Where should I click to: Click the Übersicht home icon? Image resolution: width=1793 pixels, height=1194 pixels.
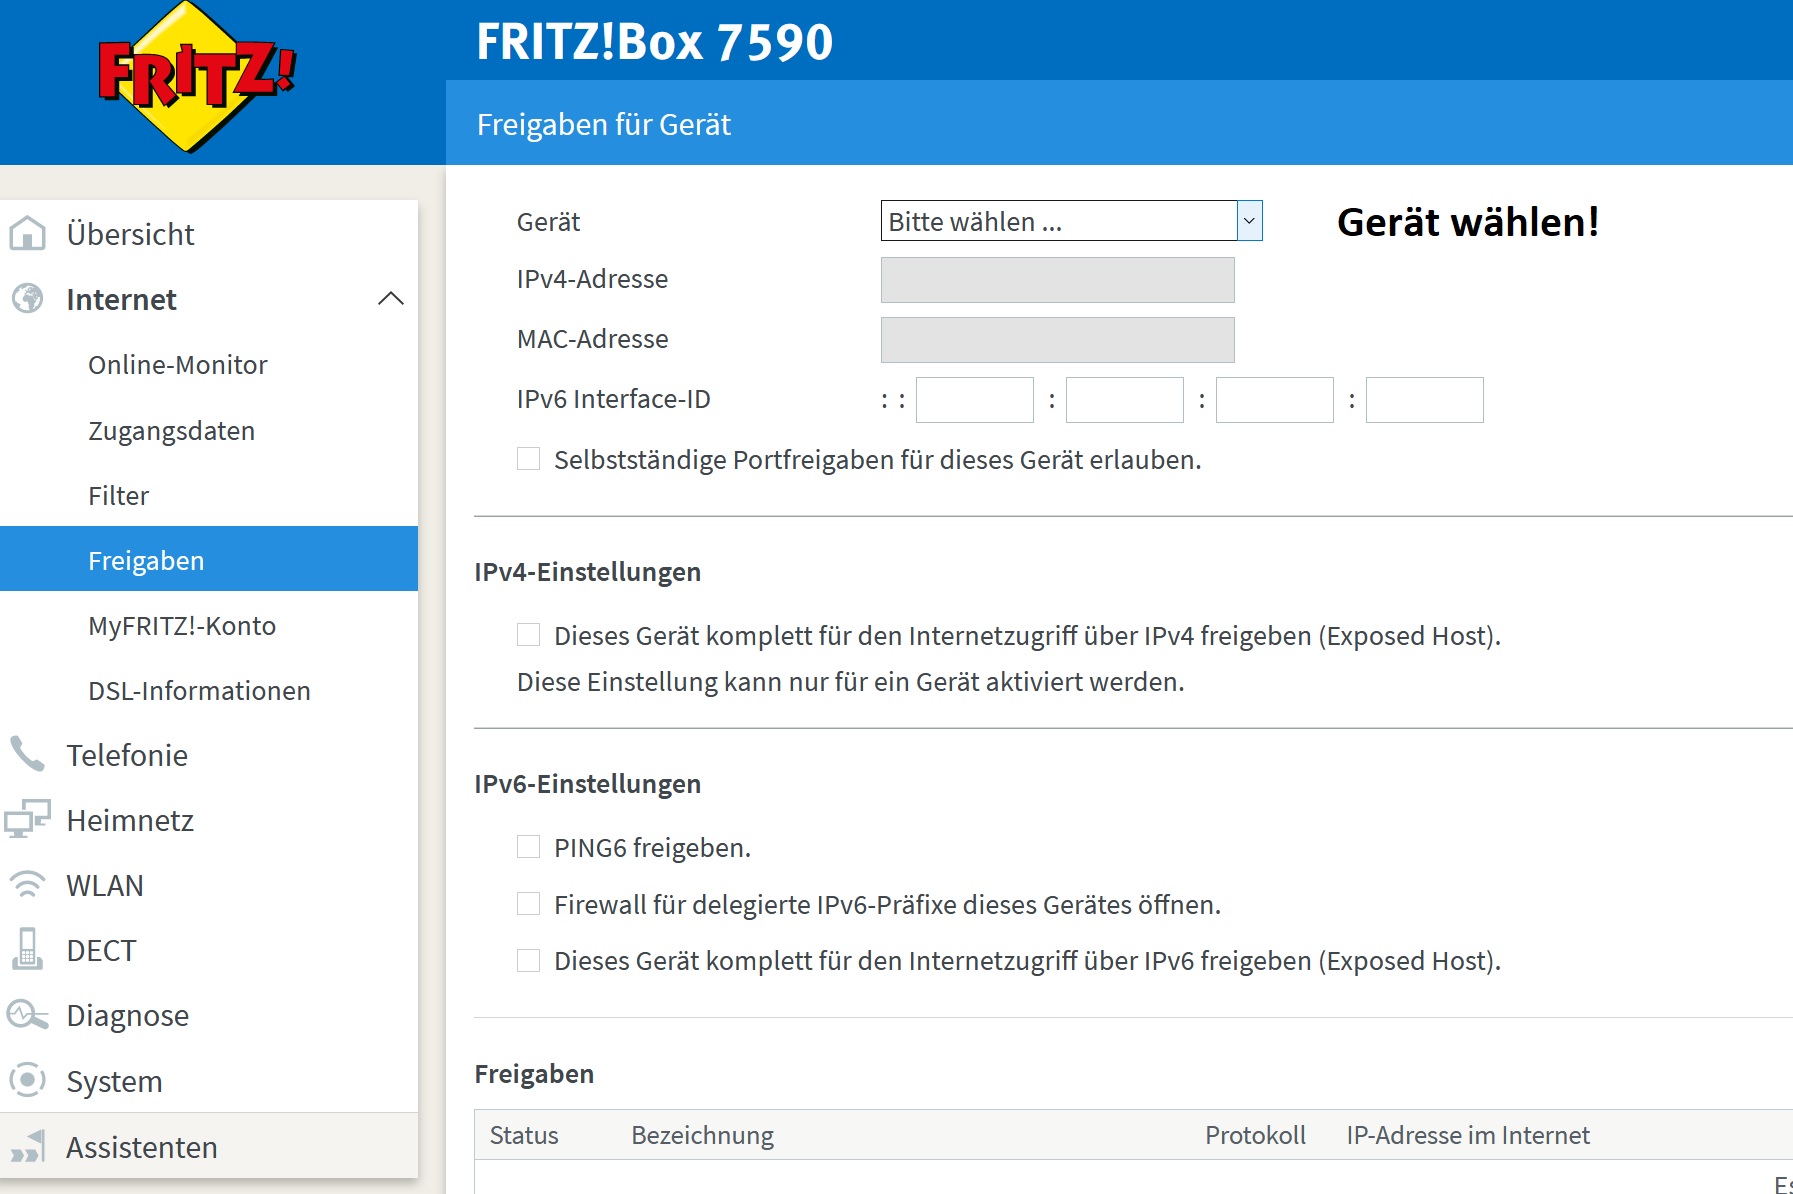pos(27,234)
